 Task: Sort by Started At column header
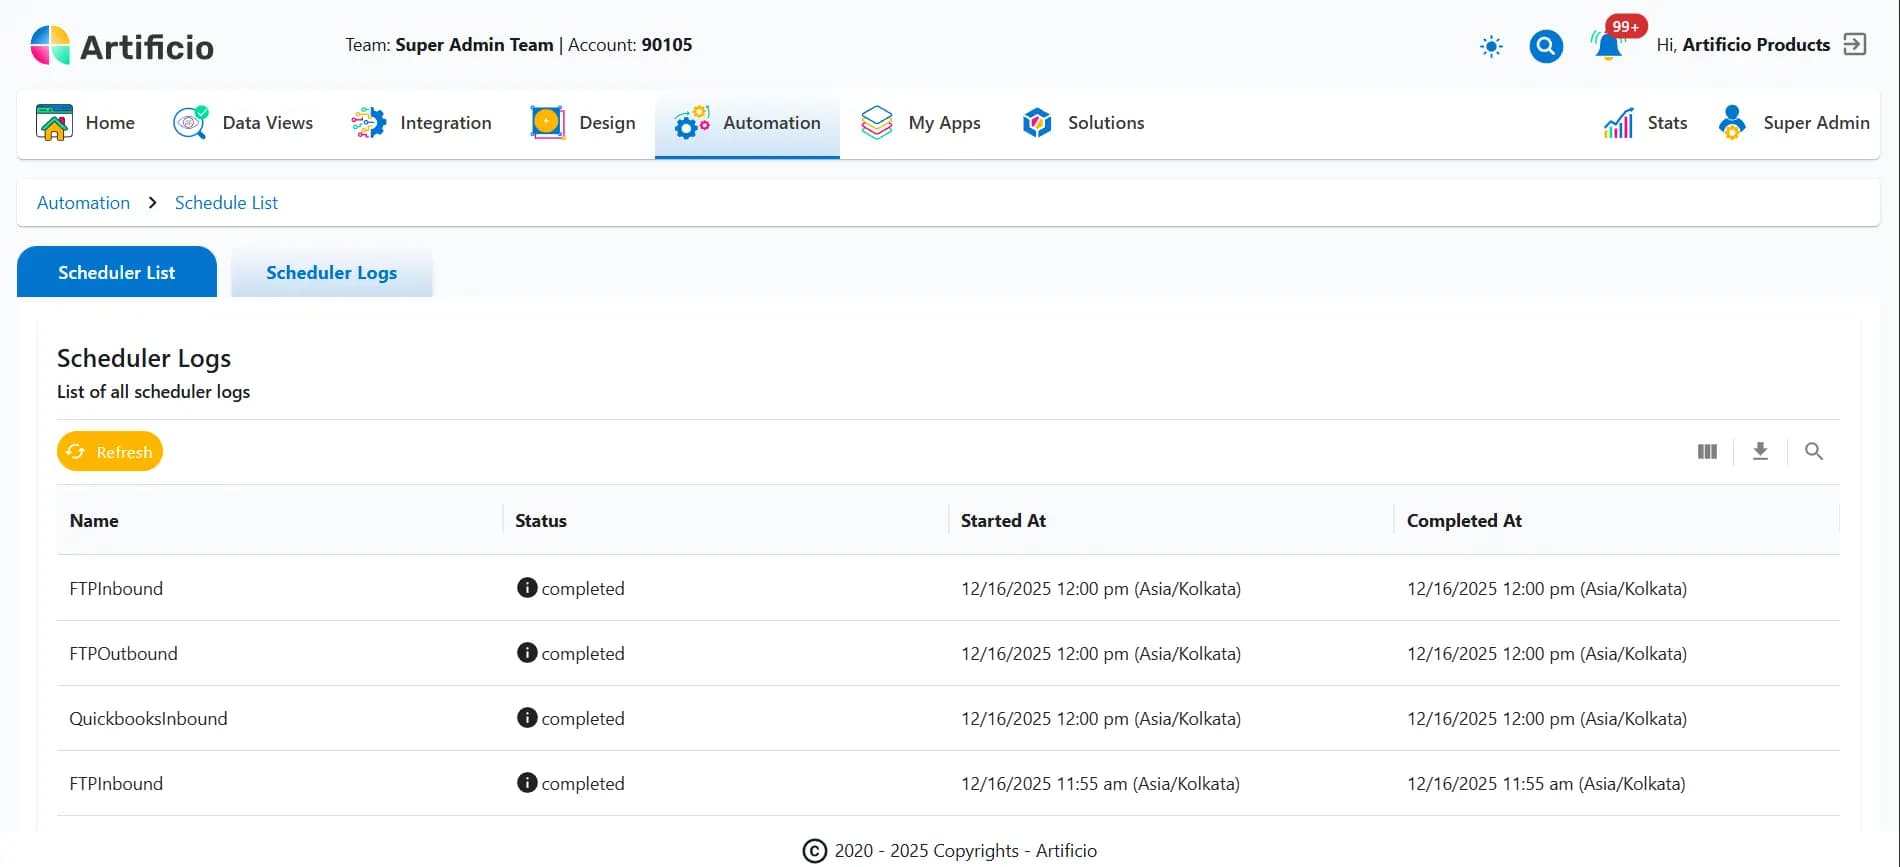pyautogui.click(x=1003, y=521)
